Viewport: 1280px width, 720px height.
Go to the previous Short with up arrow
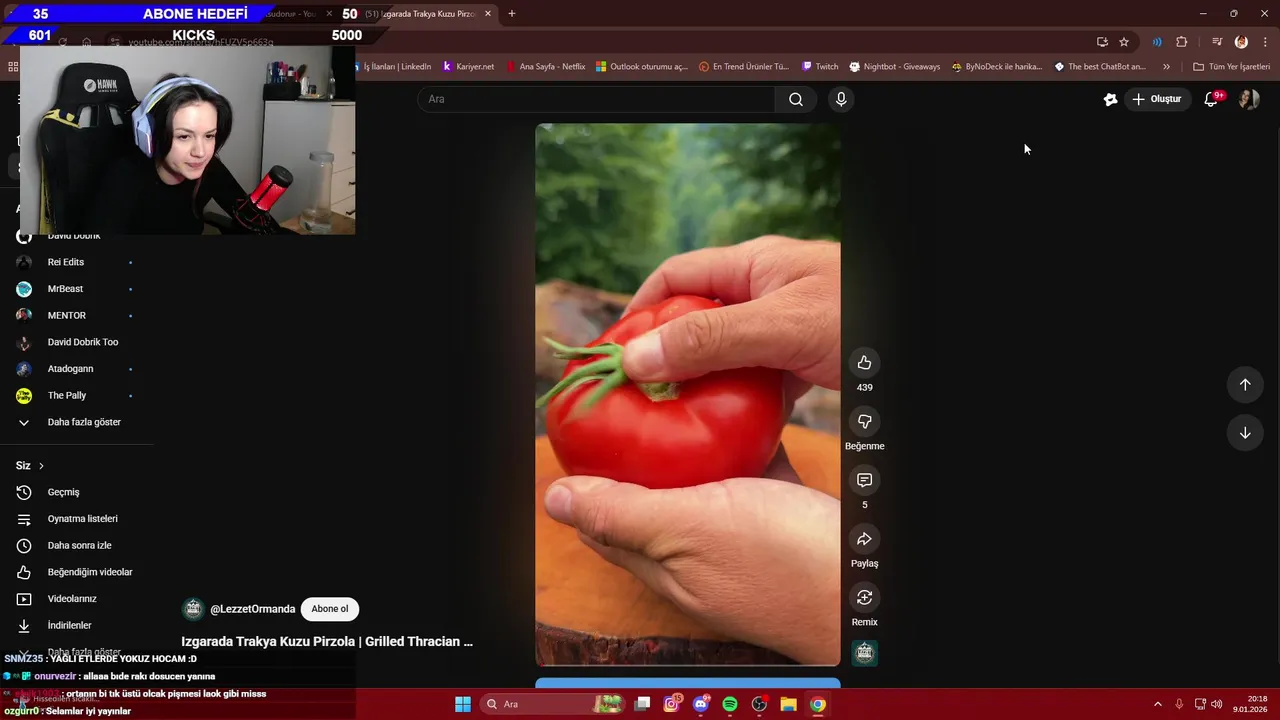[1245, 385]
